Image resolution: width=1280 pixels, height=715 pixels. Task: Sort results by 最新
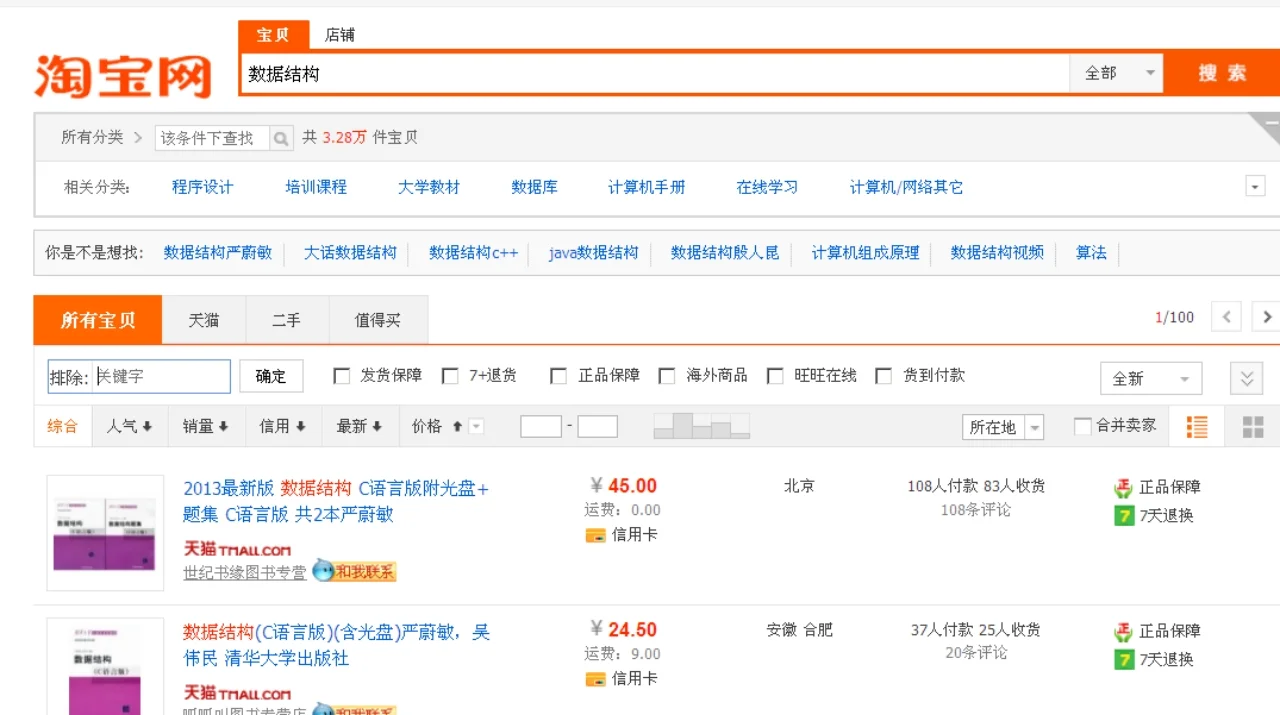coord(360,427)
